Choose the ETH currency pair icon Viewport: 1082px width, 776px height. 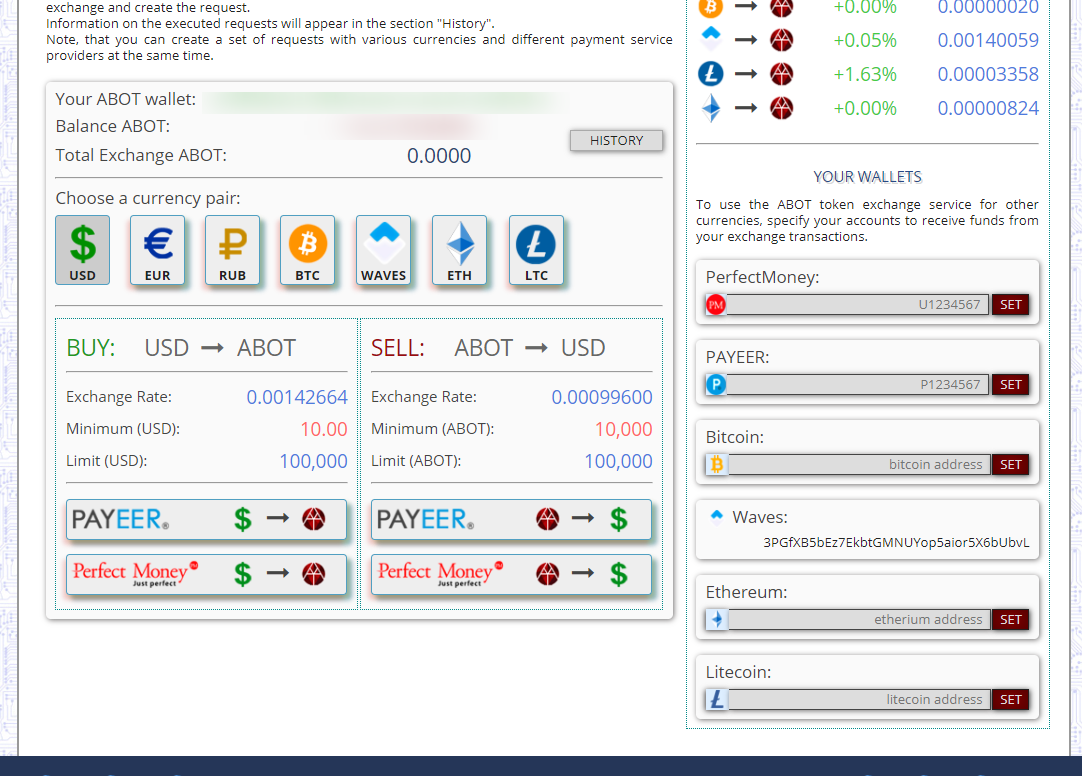460,250
